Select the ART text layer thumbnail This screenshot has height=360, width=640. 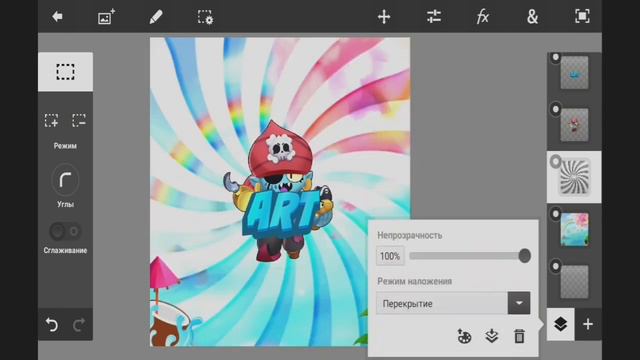[574, 73]
